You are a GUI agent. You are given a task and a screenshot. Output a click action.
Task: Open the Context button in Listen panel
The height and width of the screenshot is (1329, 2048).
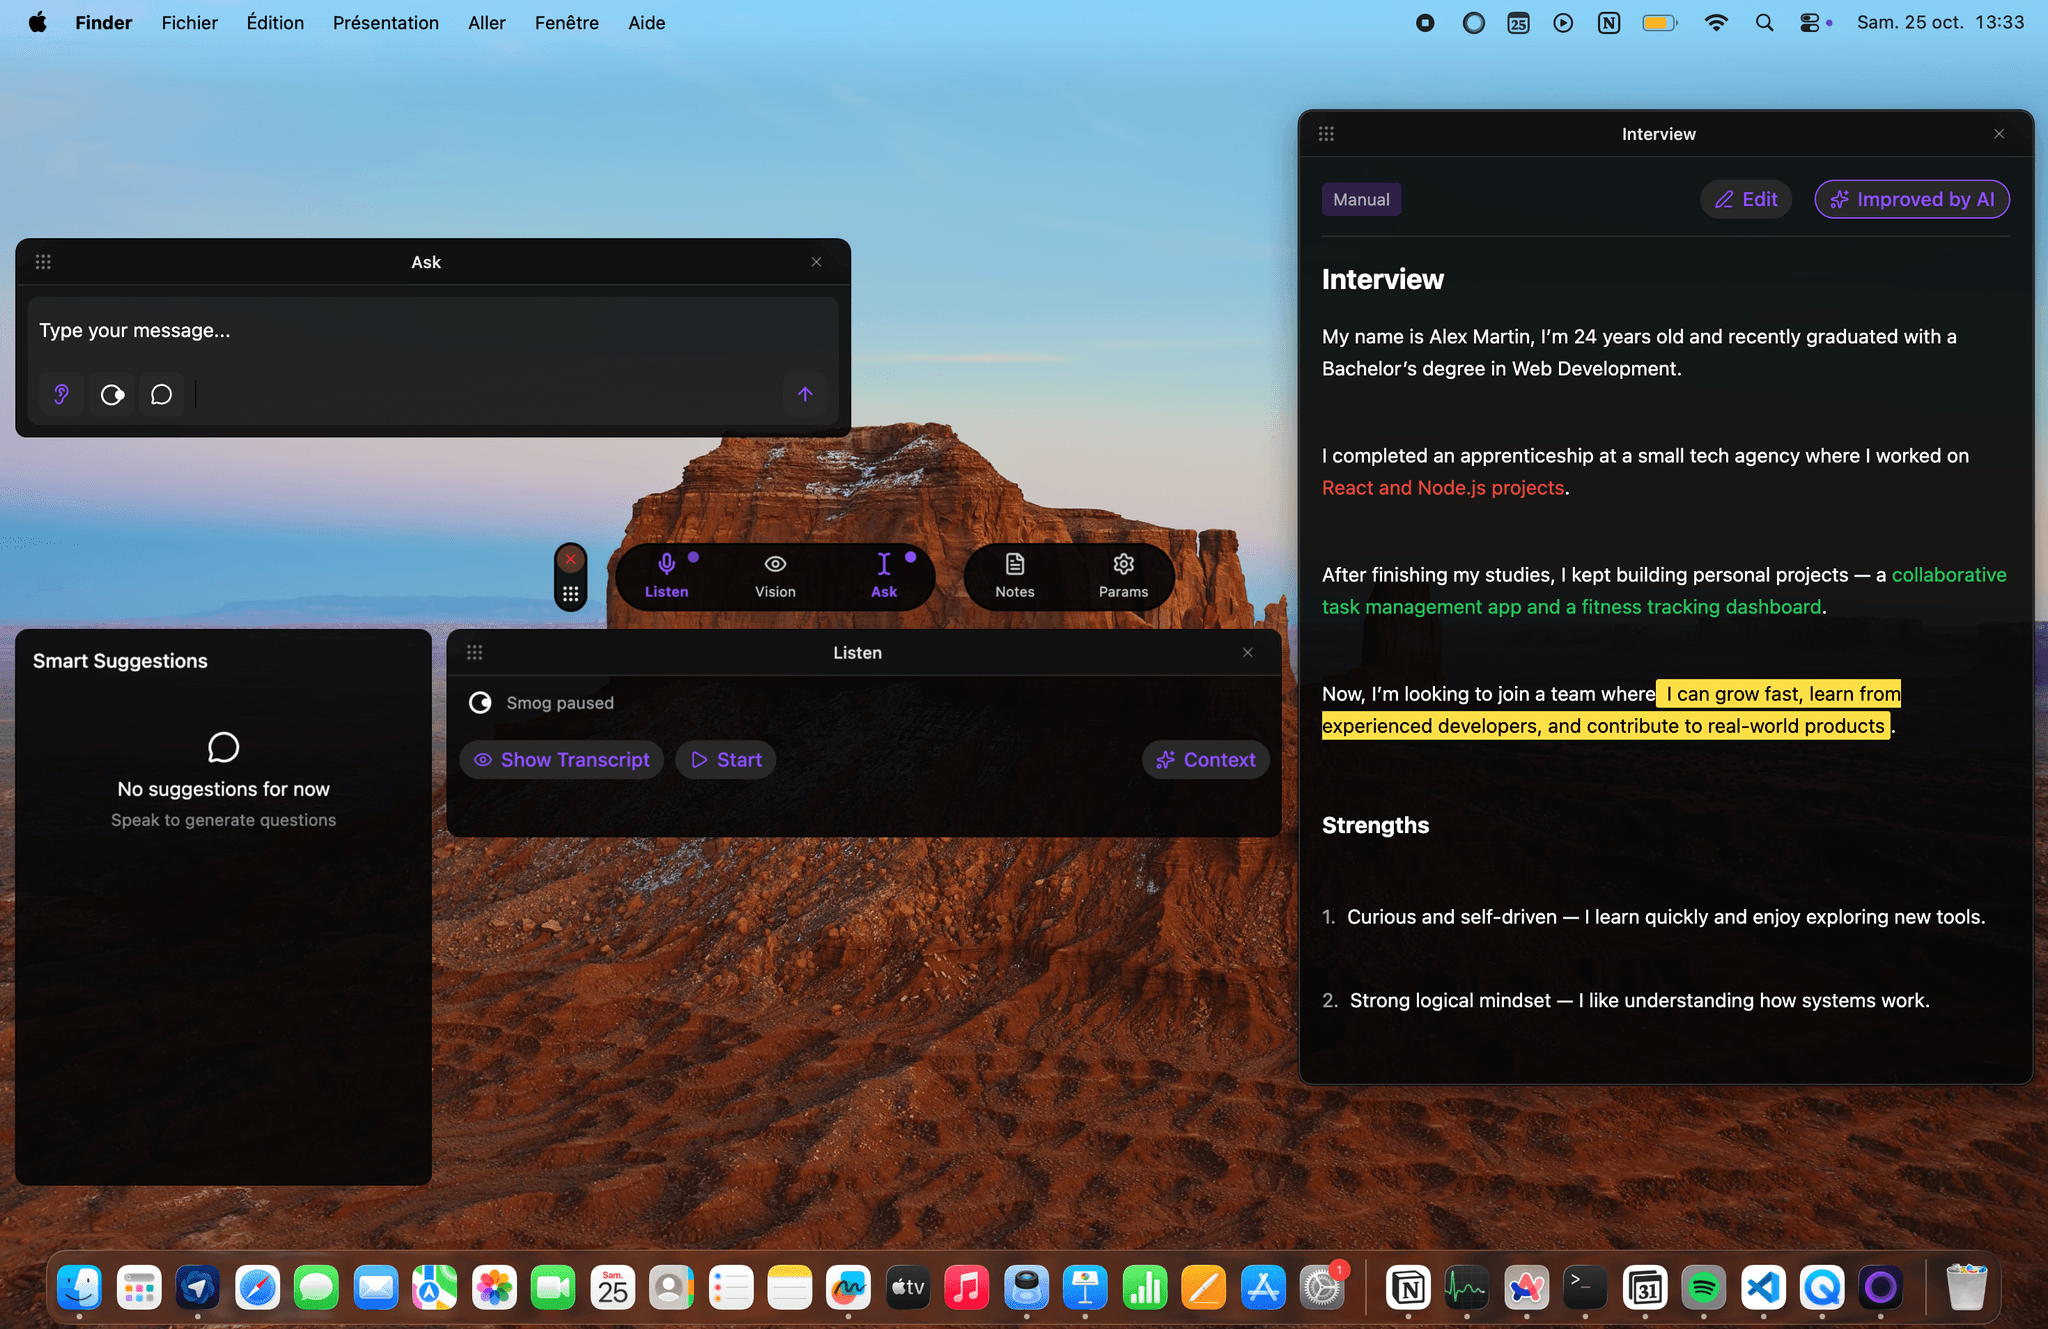[x=1205, y=760]
